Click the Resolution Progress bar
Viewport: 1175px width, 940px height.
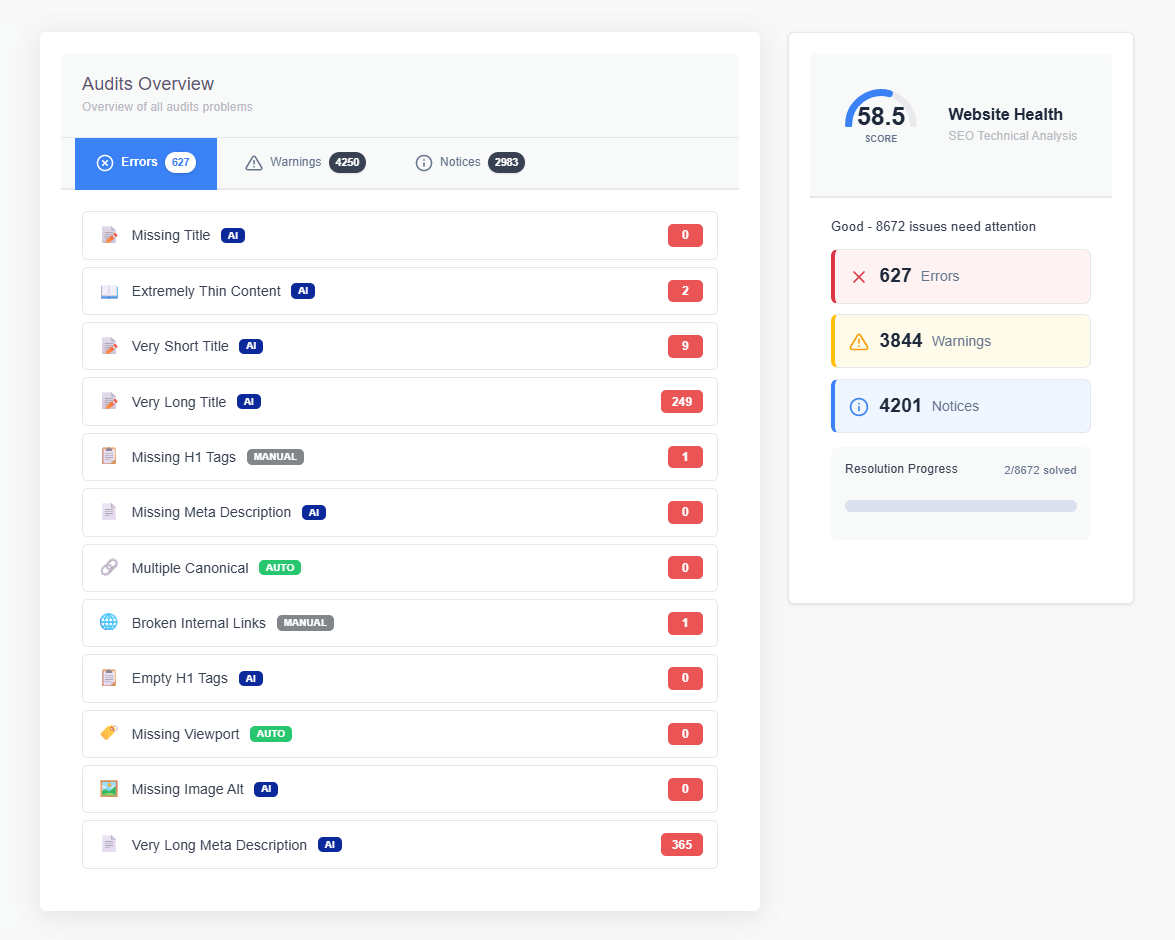click(960, 505)
